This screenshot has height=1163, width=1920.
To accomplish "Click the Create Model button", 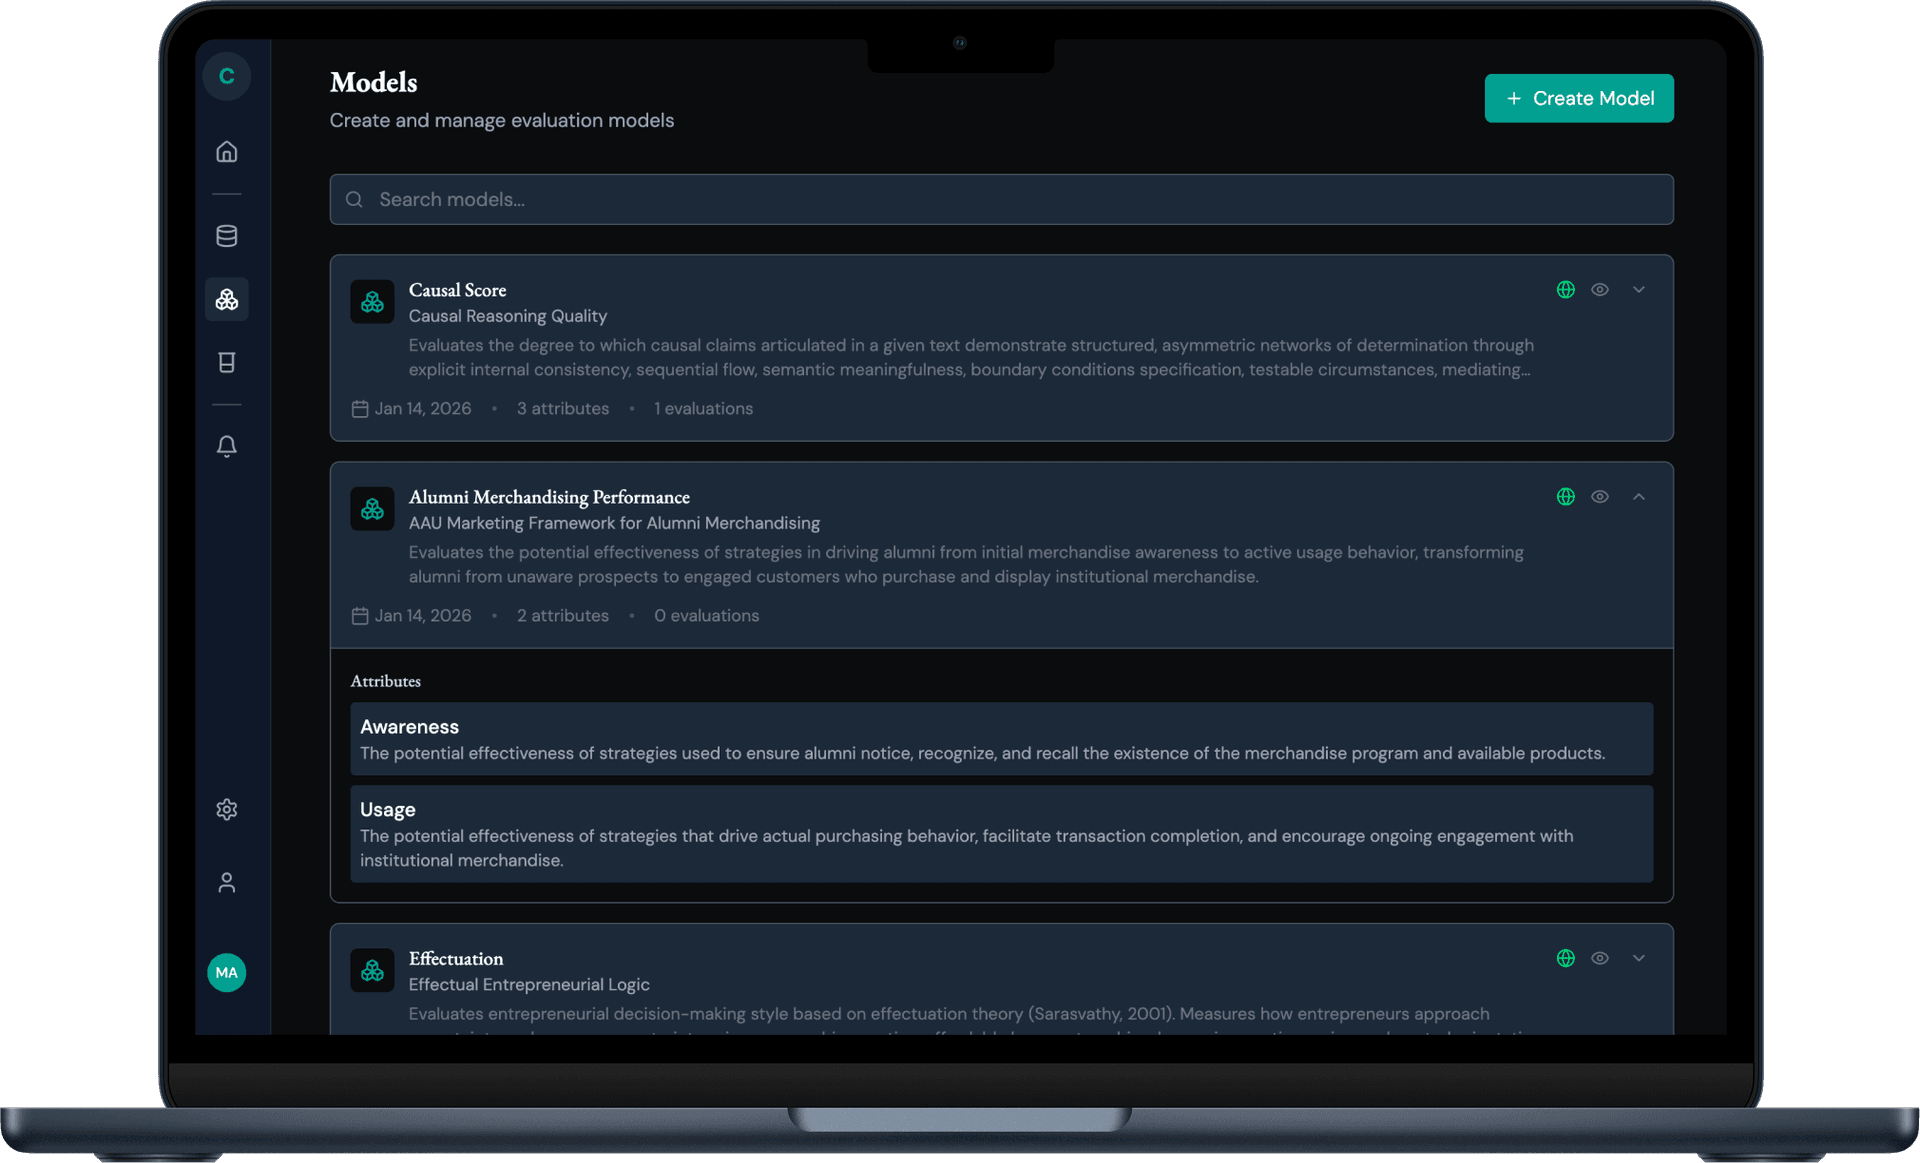I will 1578,98.
